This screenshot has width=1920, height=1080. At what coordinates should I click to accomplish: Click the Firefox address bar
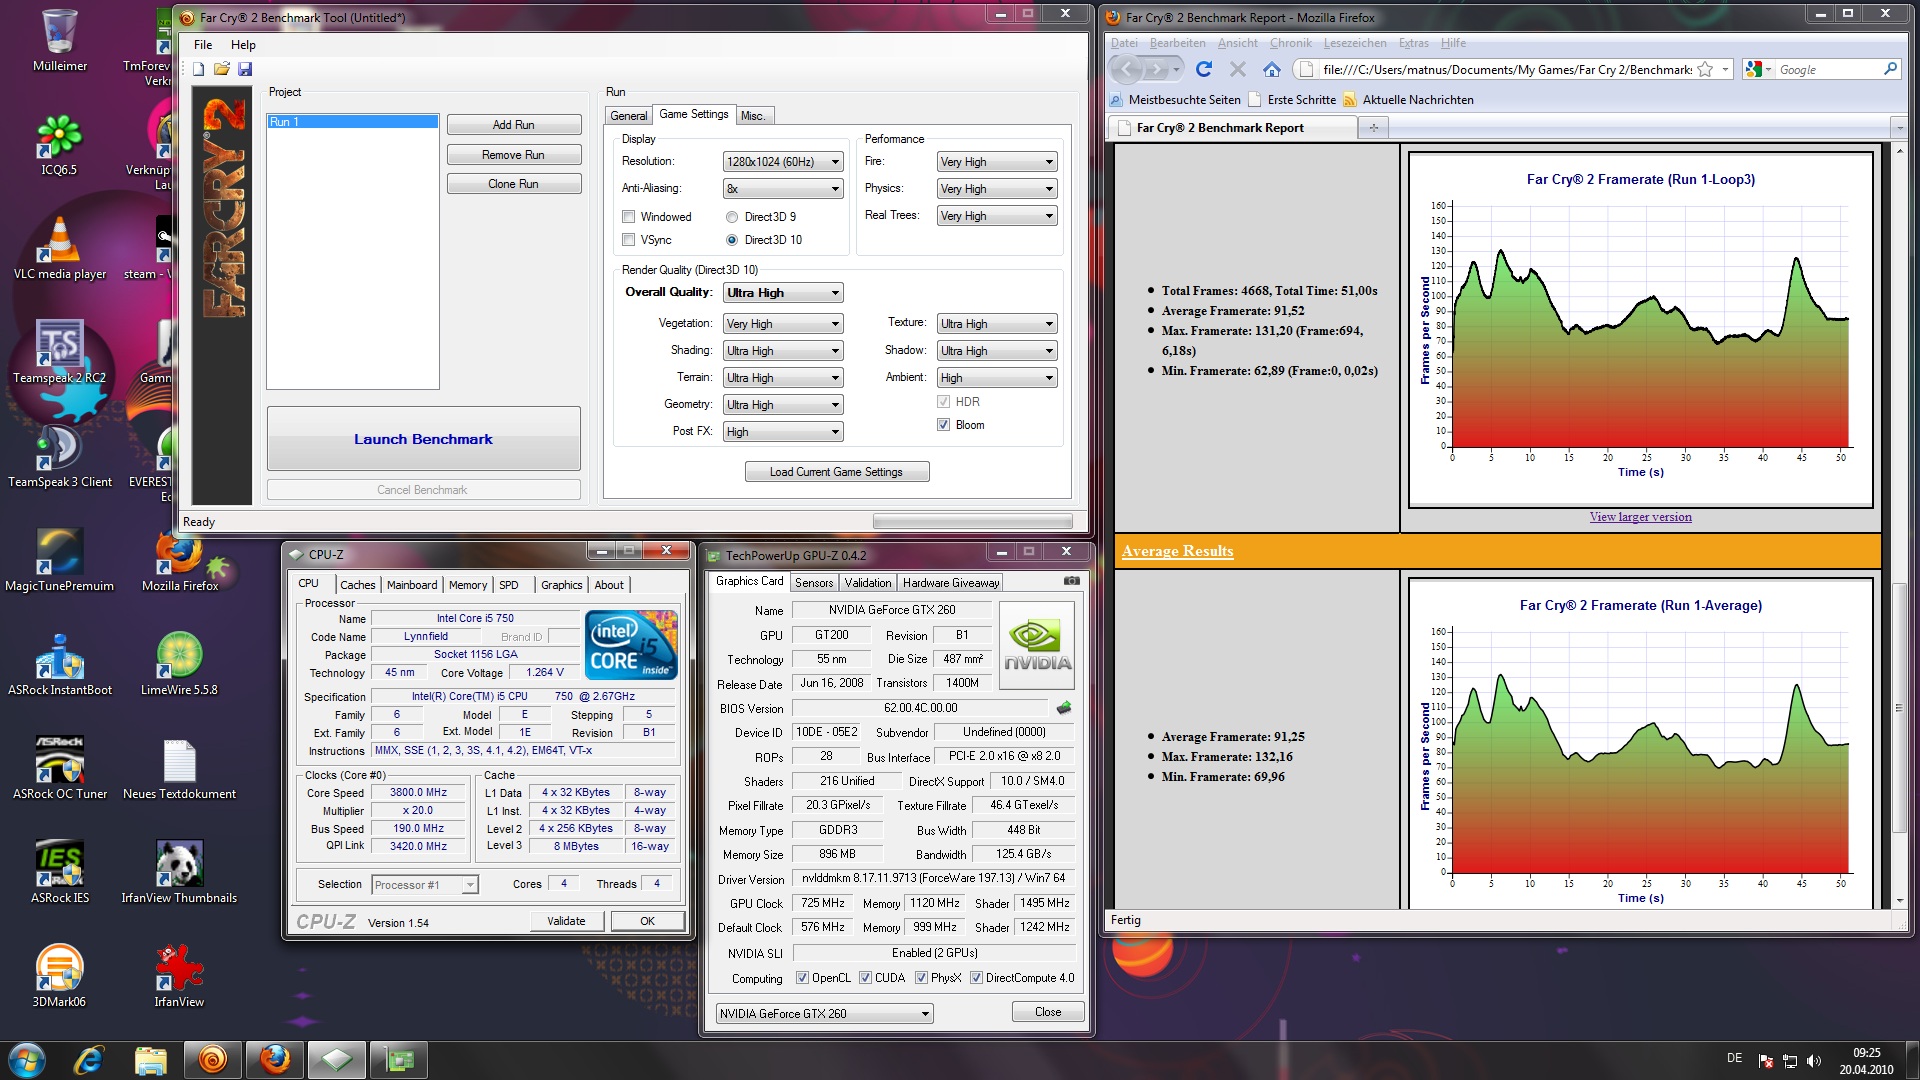1510,69
